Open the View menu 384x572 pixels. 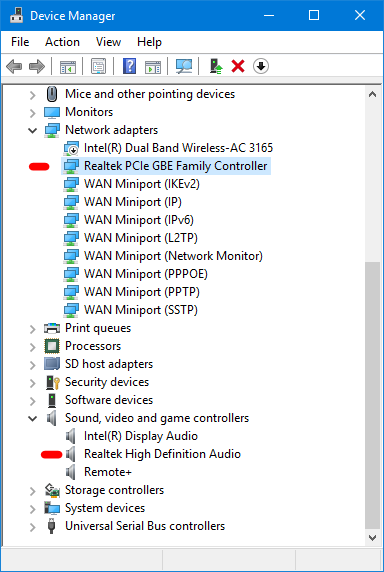pos(108,42)
